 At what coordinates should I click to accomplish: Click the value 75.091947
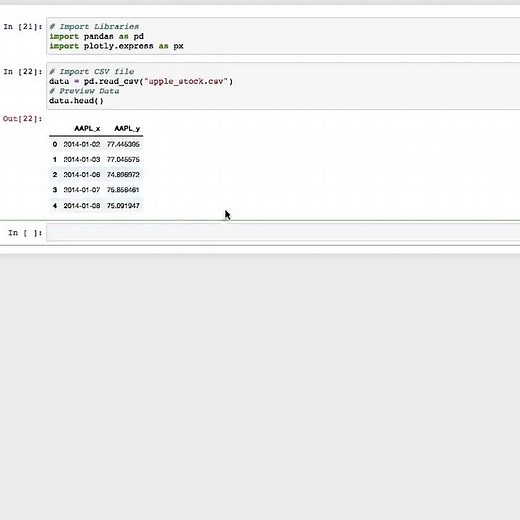pyautogui.click(x=123, y=206)
